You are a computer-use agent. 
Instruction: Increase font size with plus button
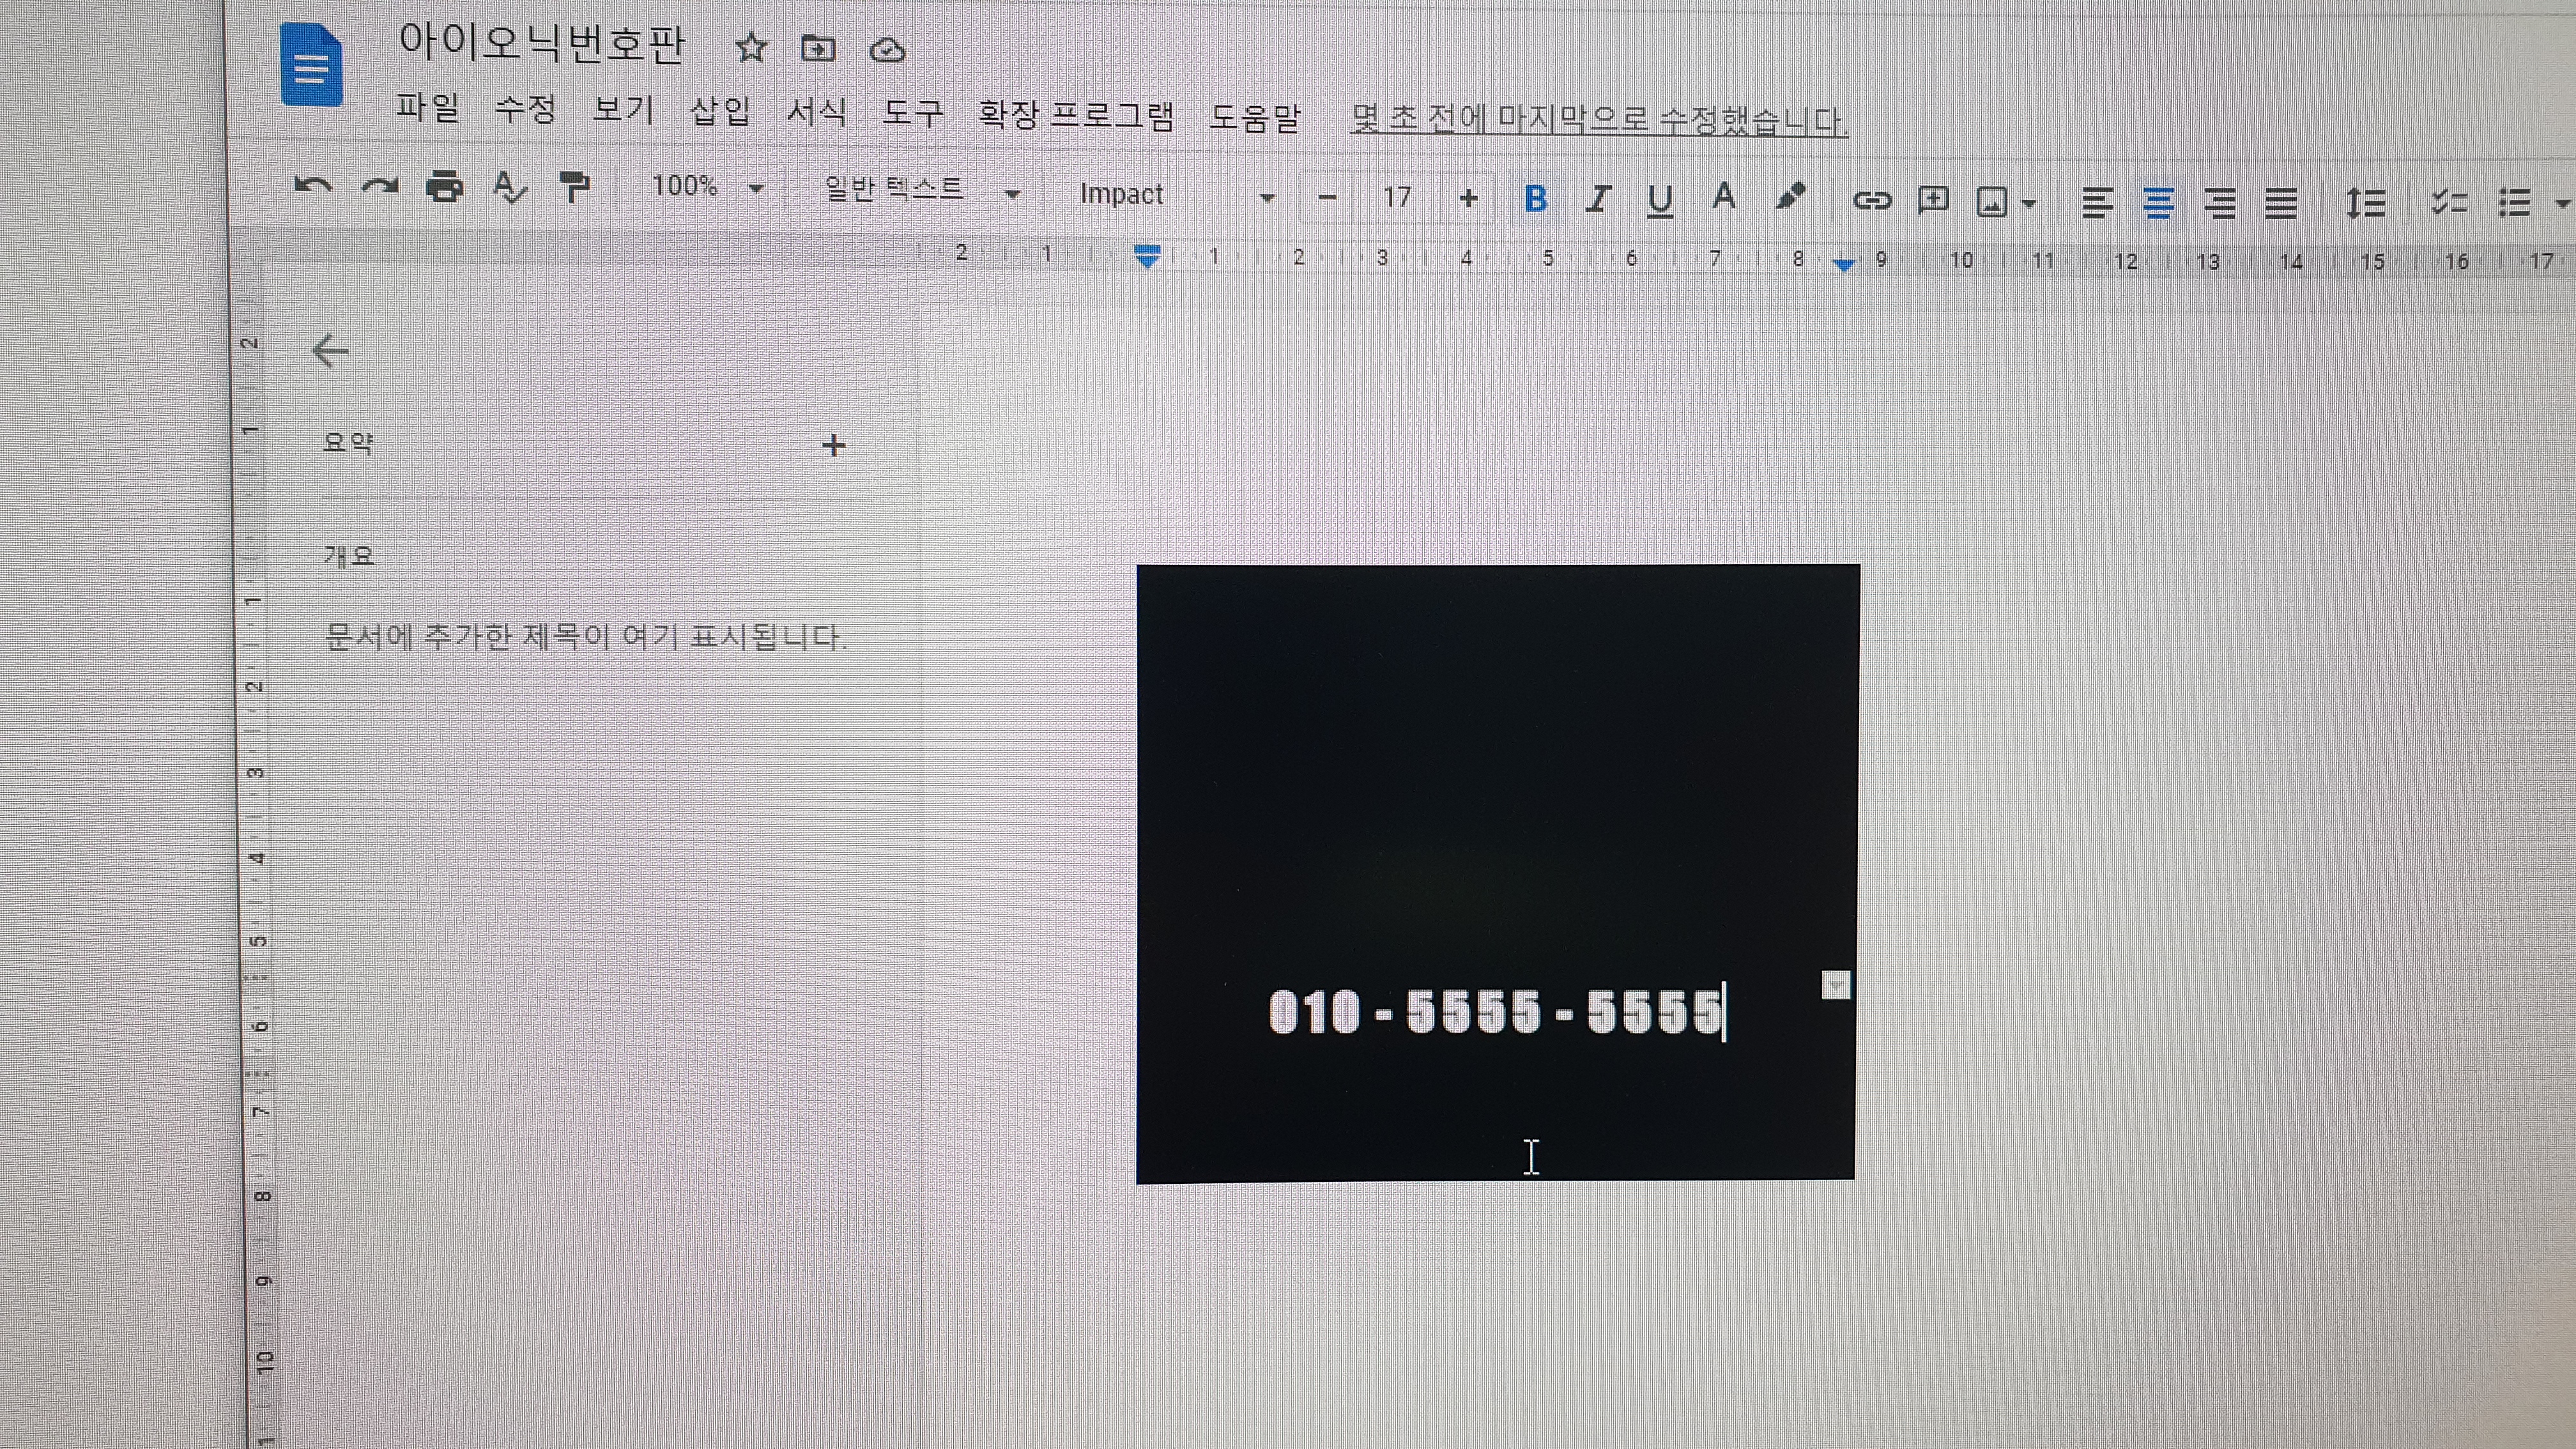pos(1468,198)
